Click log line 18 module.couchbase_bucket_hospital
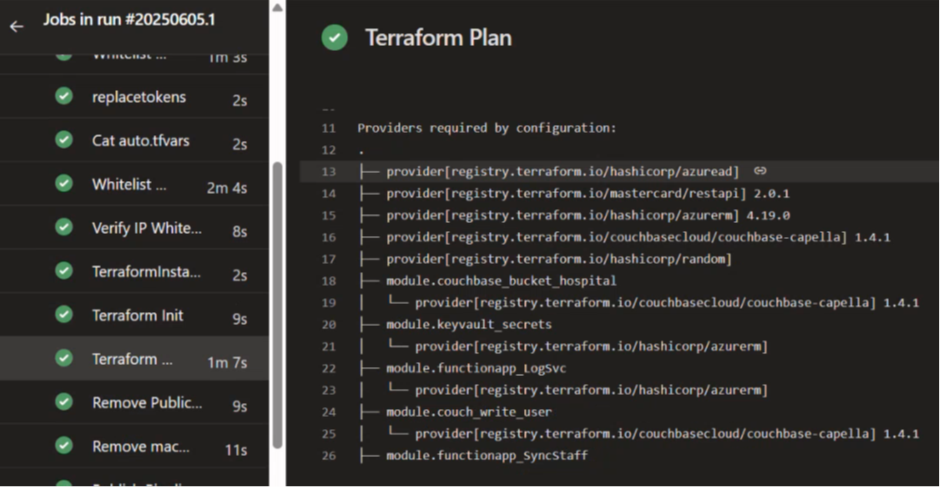940x487 pixels. coord(501,281)
